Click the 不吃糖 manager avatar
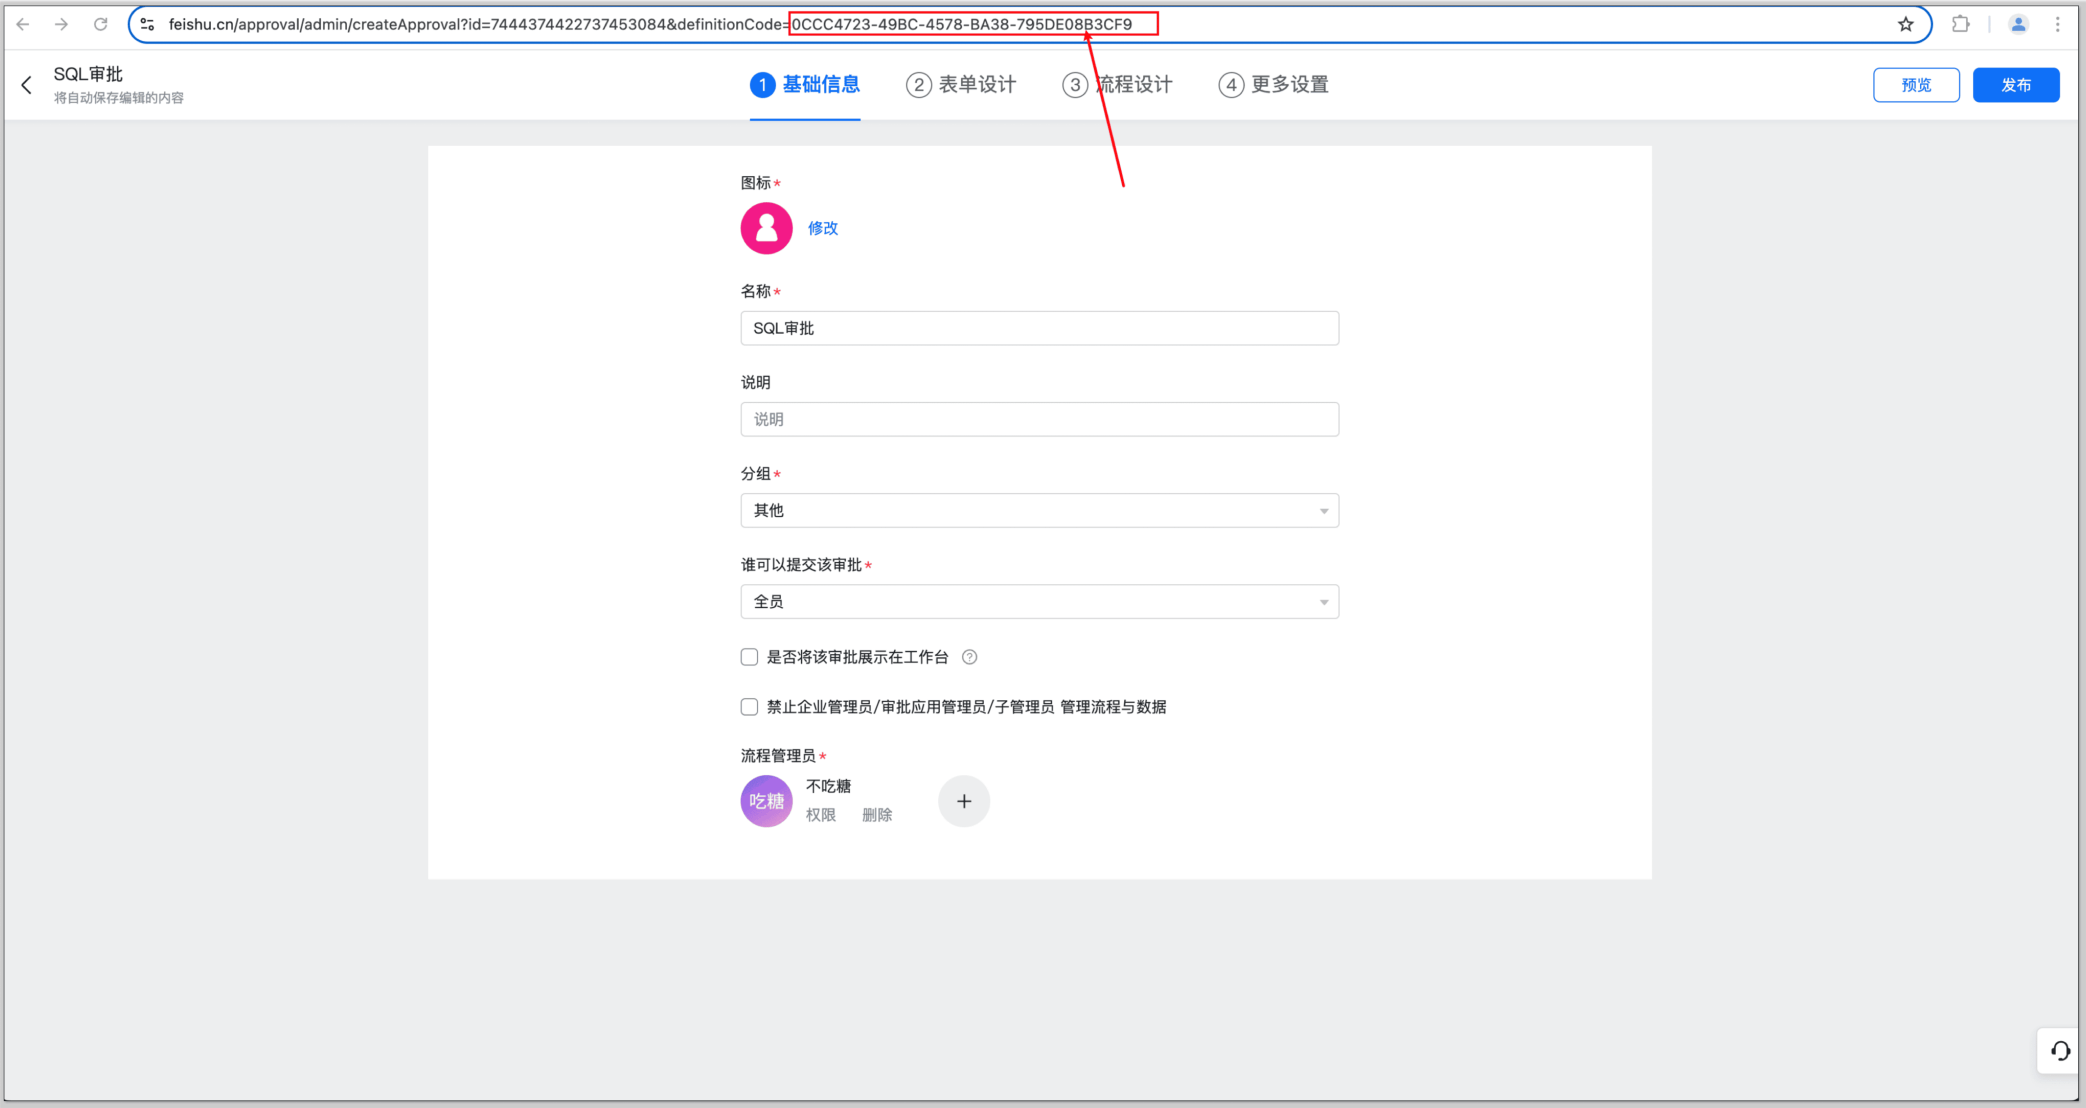This screenshot has width=2086, height=1108. (766, 801)
